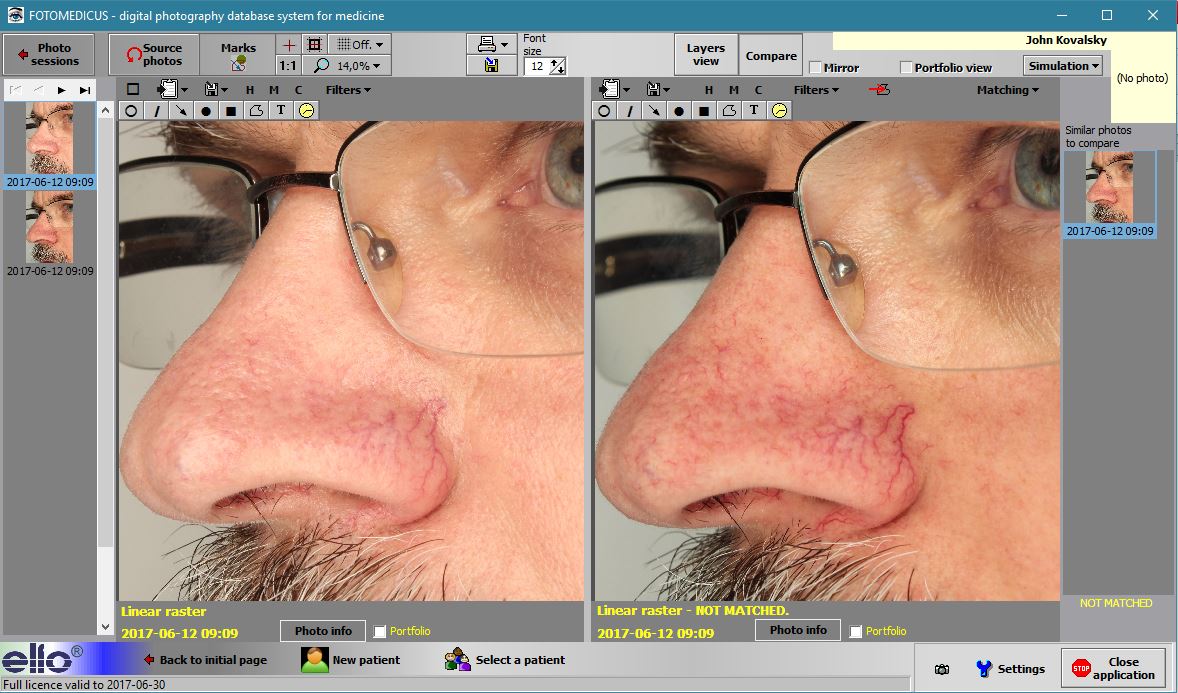Jump to last photo session arrow
Viewport: 1178px width, 693px height.
coord(85,90)
